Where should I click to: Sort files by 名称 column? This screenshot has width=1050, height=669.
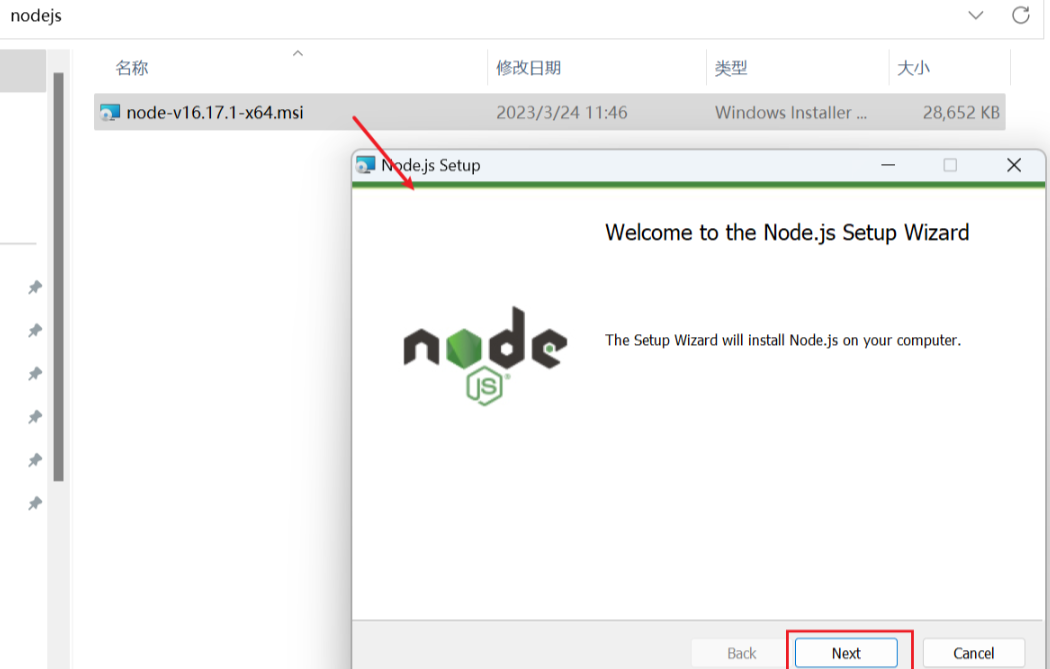point(131,68)
